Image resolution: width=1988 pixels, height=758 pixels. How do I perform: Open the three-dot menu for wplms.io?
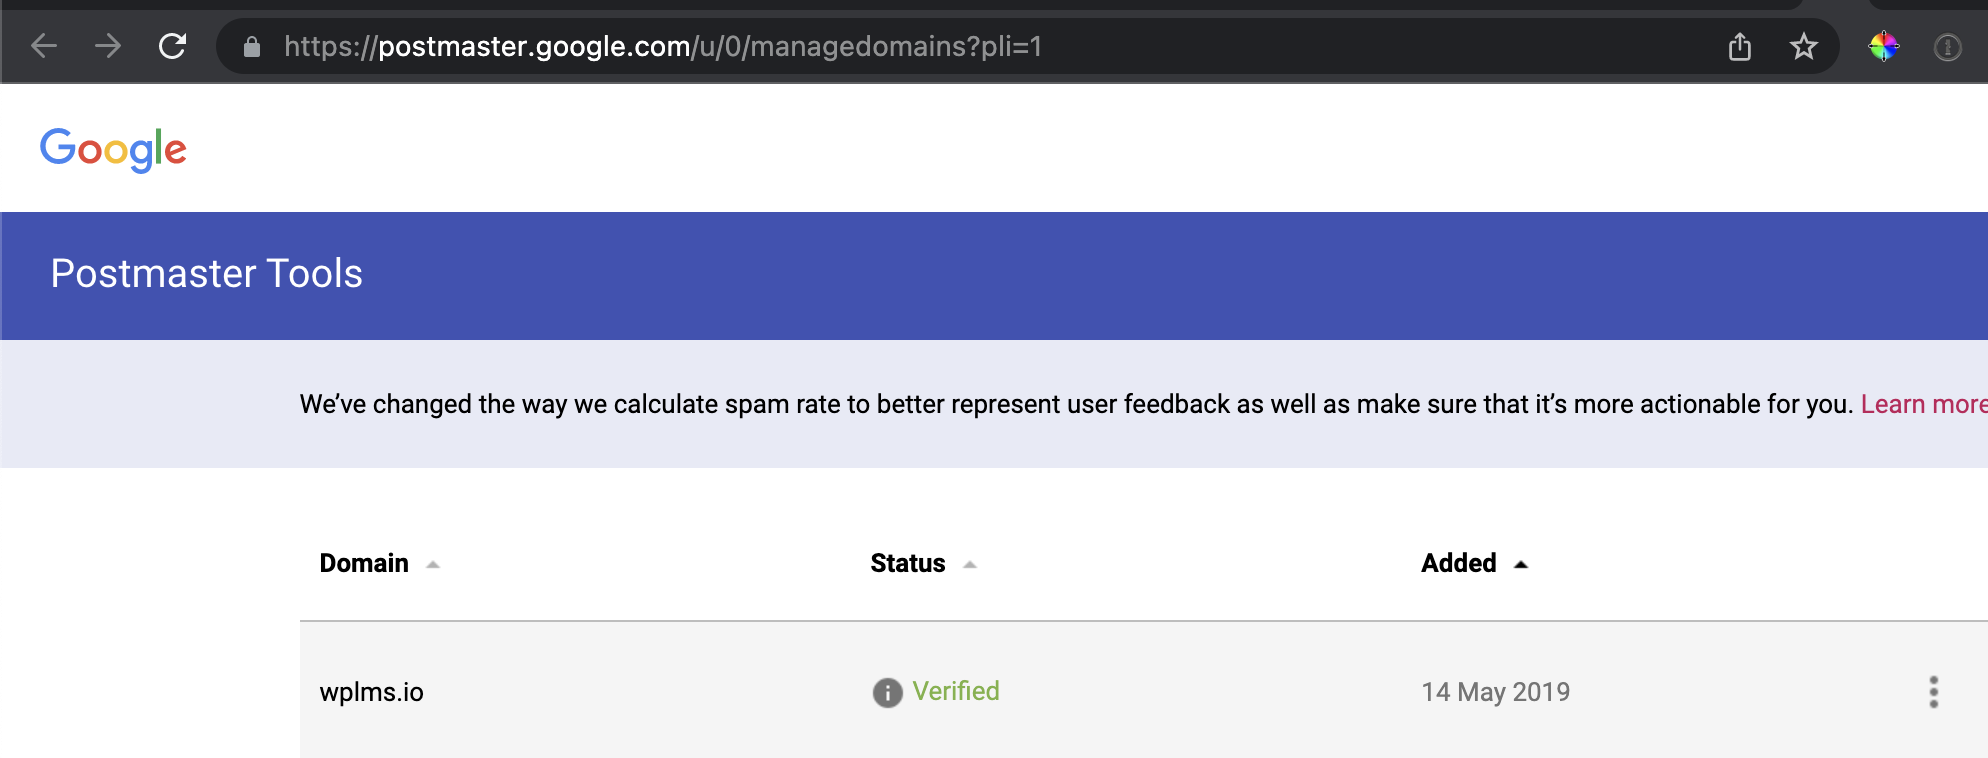coord(1934,692)
